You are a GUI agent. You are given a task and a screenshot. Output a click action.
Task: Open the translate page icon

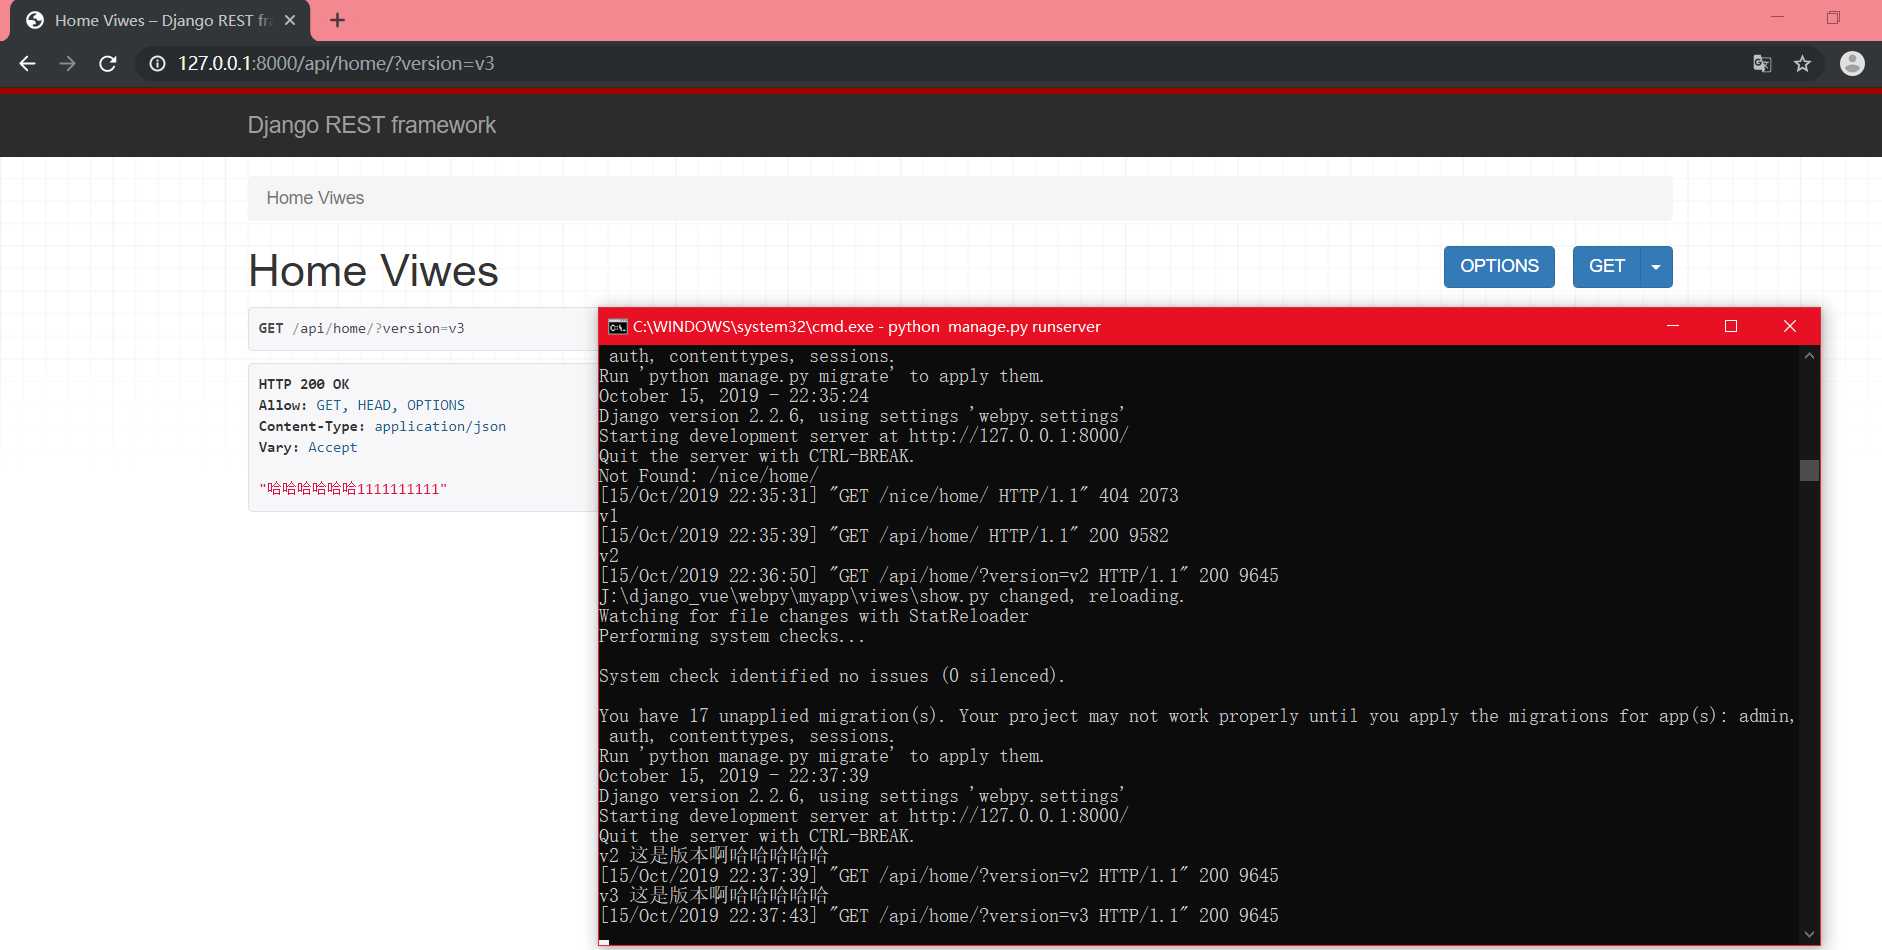click(1762, 64)
